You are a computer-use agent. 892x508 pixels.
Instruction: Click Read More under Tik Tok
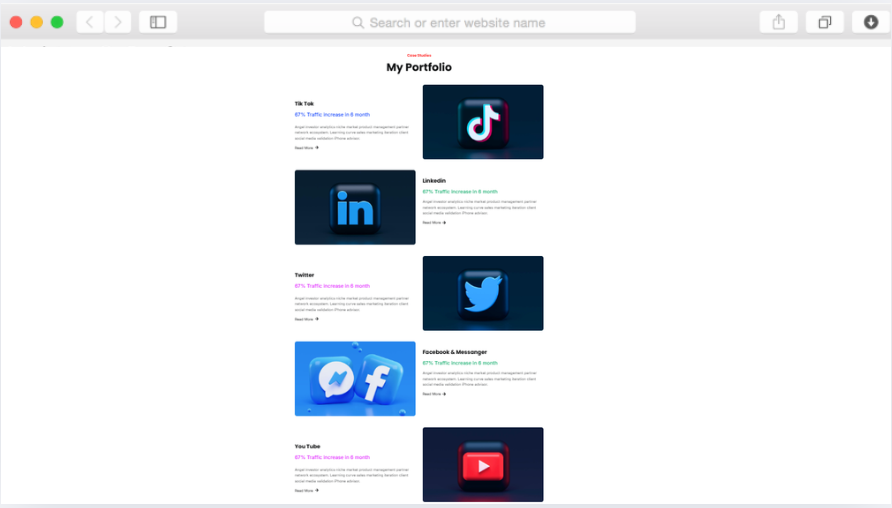(306, 148)
